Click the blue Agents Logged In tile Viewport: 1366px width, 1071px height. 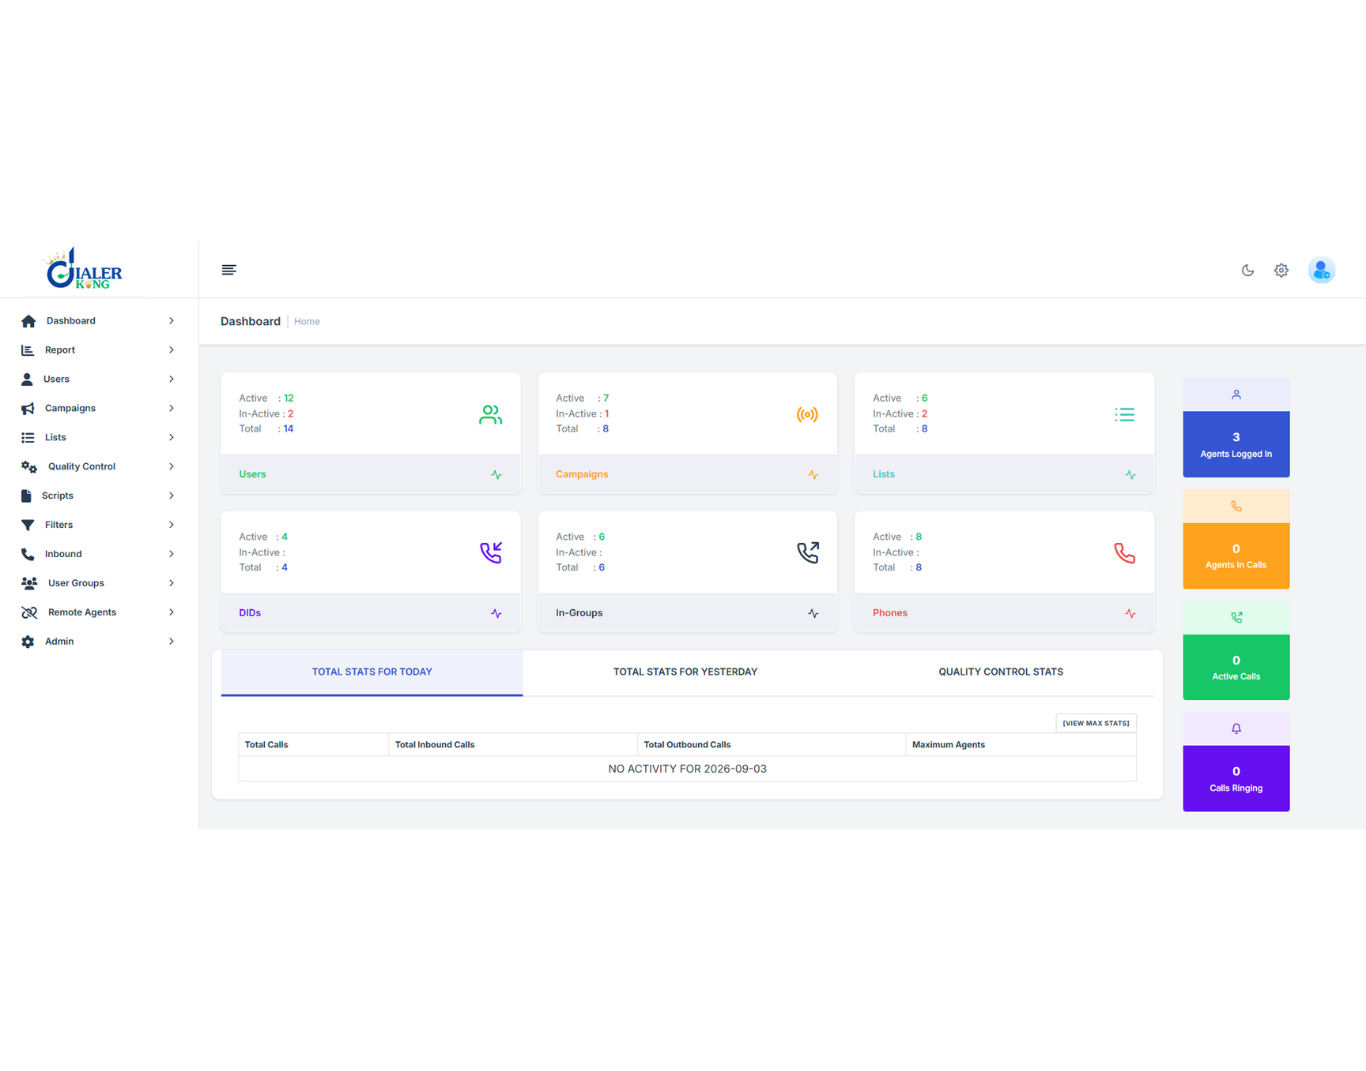pyautogui.click(x=1236, y=444)
